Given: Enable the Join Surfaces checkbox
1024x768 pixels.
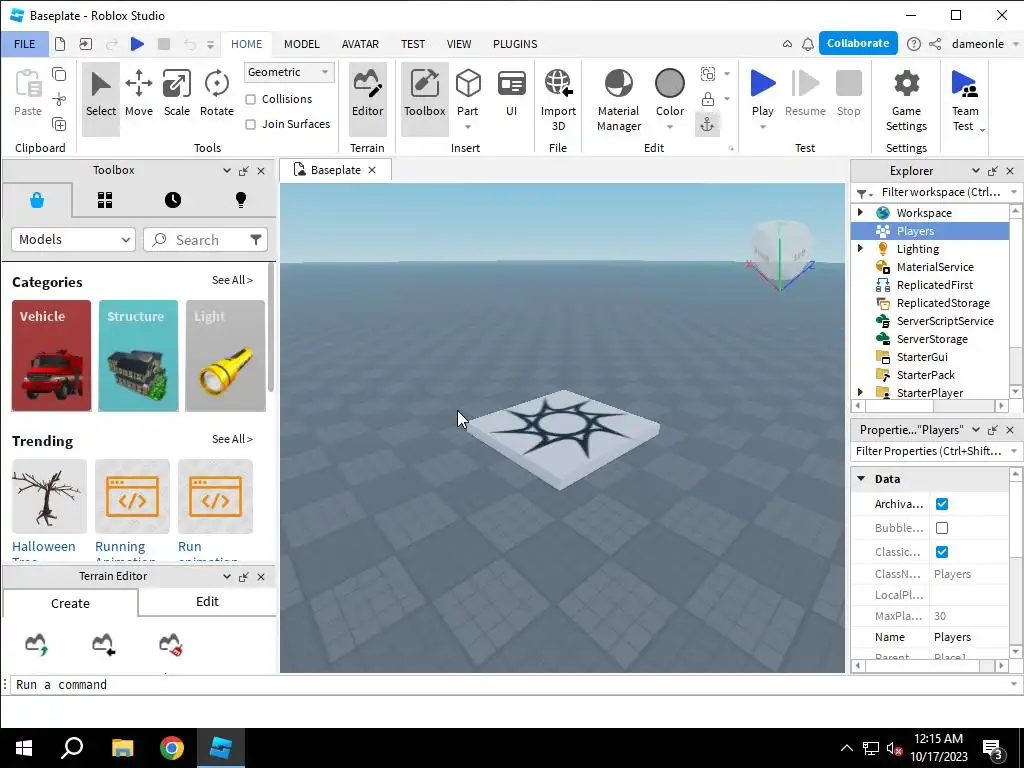Looking at the screenshot, I should point(250,124).
